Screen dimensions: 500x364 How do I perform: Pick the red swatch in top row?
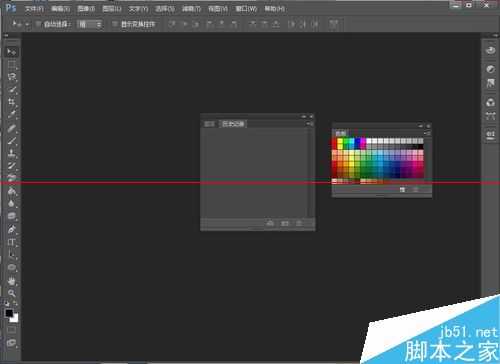(334, 141)
